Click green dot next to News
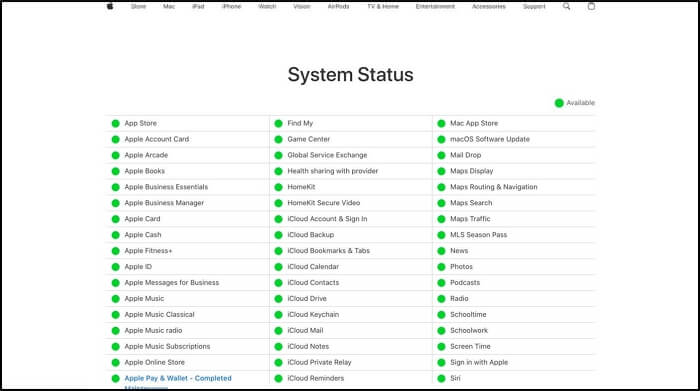 pos(442,251)
